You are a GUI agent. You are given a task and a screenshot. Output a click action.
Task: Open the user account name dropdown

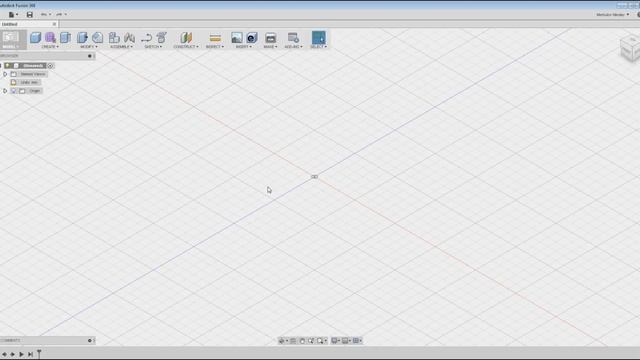613,15
